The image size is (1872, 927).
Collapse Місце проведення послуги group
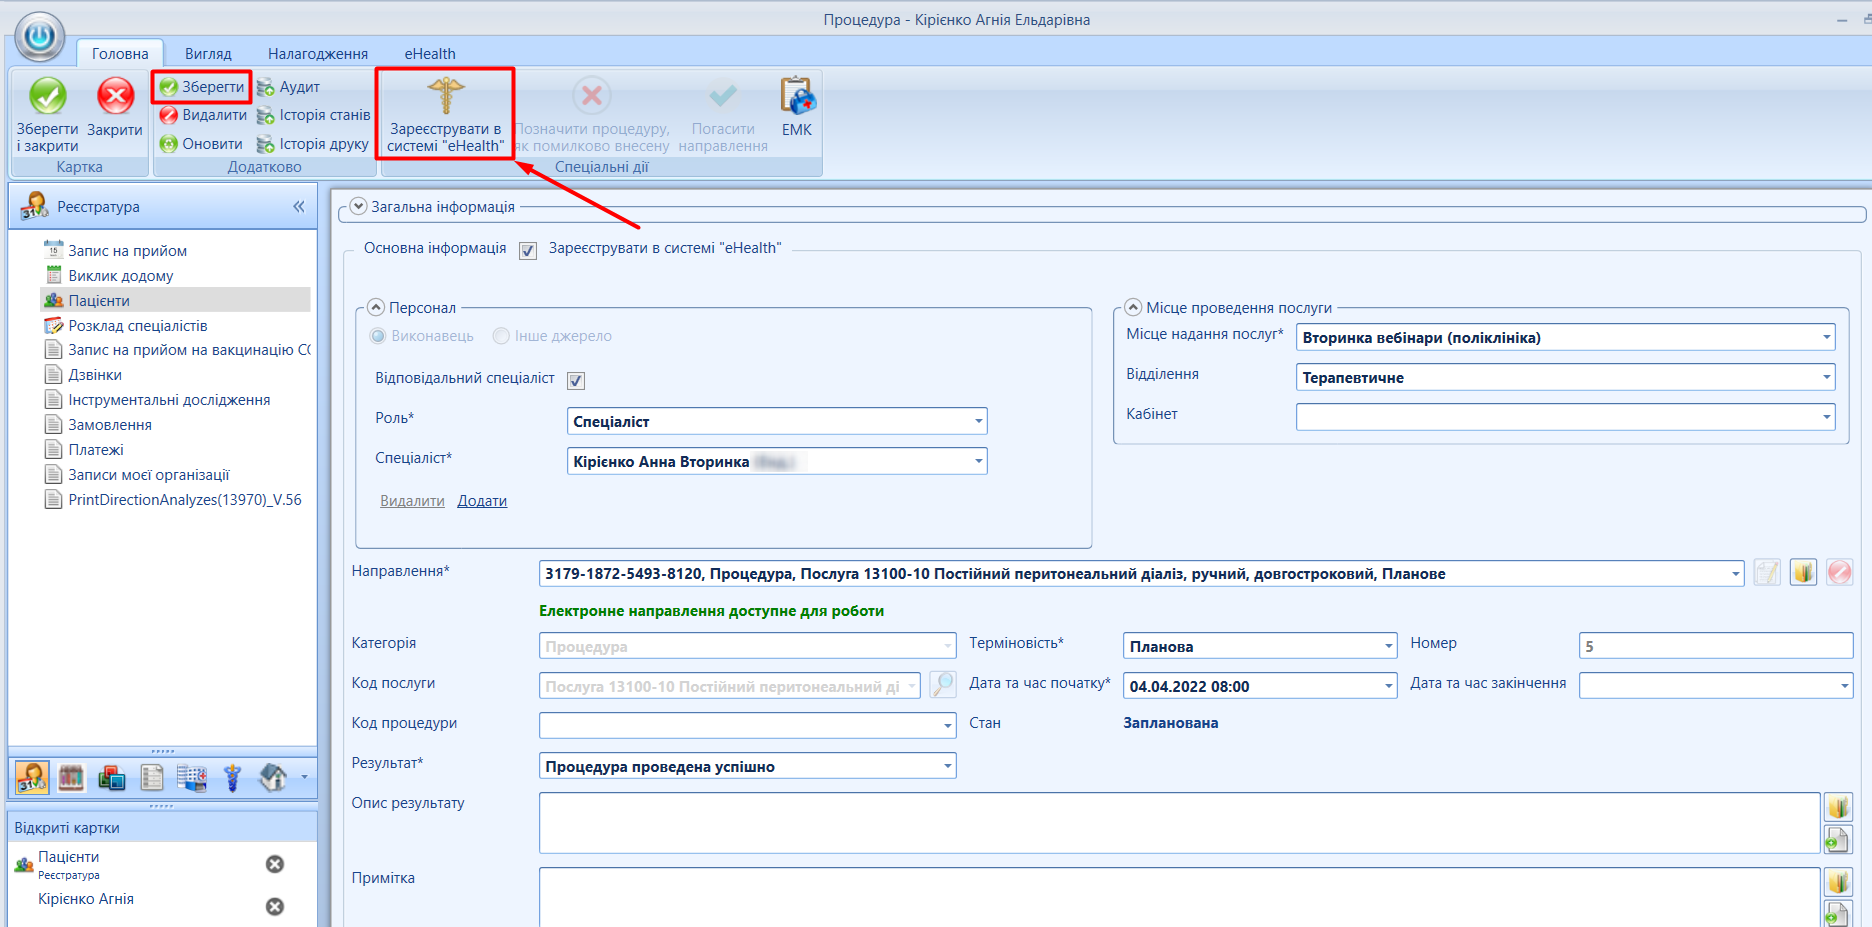1133,308
